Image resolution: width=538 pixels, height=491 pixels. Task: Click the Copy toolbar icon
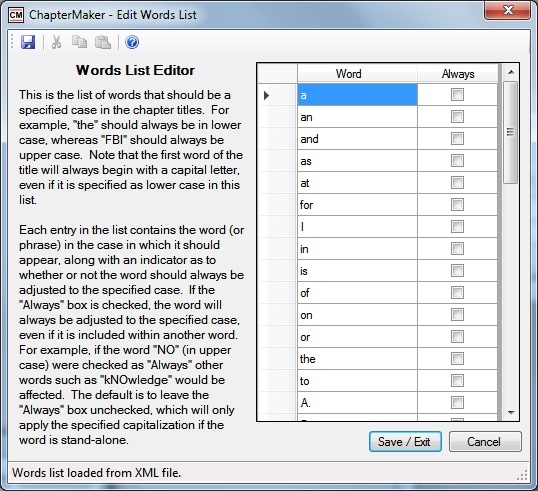click(79, 42)
